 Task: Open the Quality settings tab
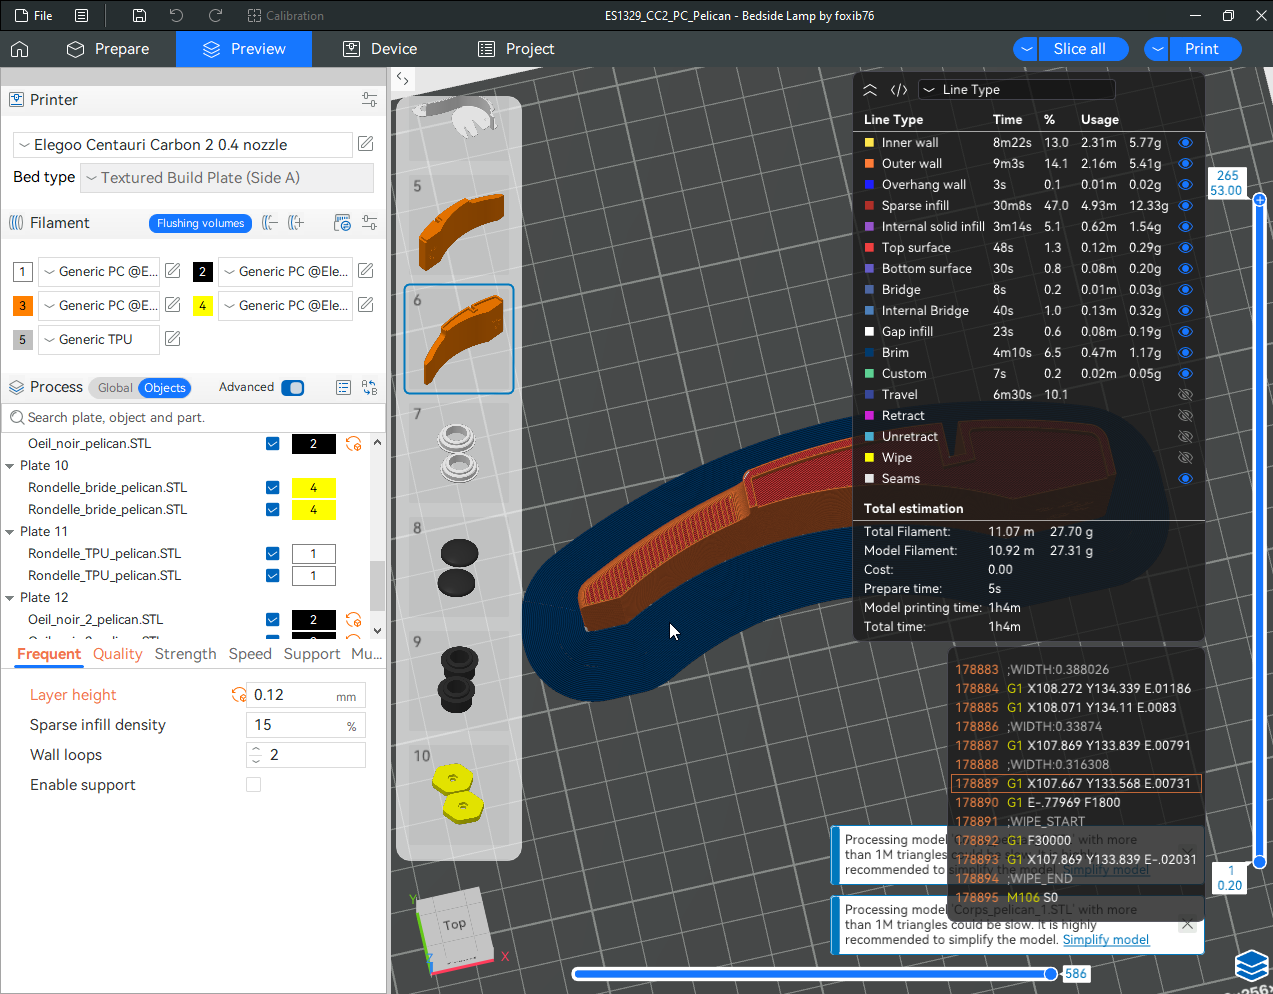coord(118,654)
